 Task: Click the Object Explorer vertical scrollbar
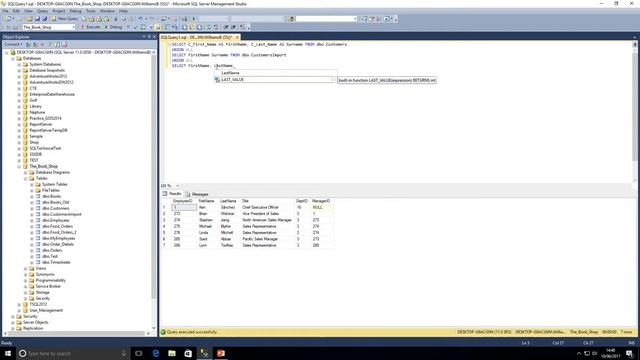pos(154,176)
